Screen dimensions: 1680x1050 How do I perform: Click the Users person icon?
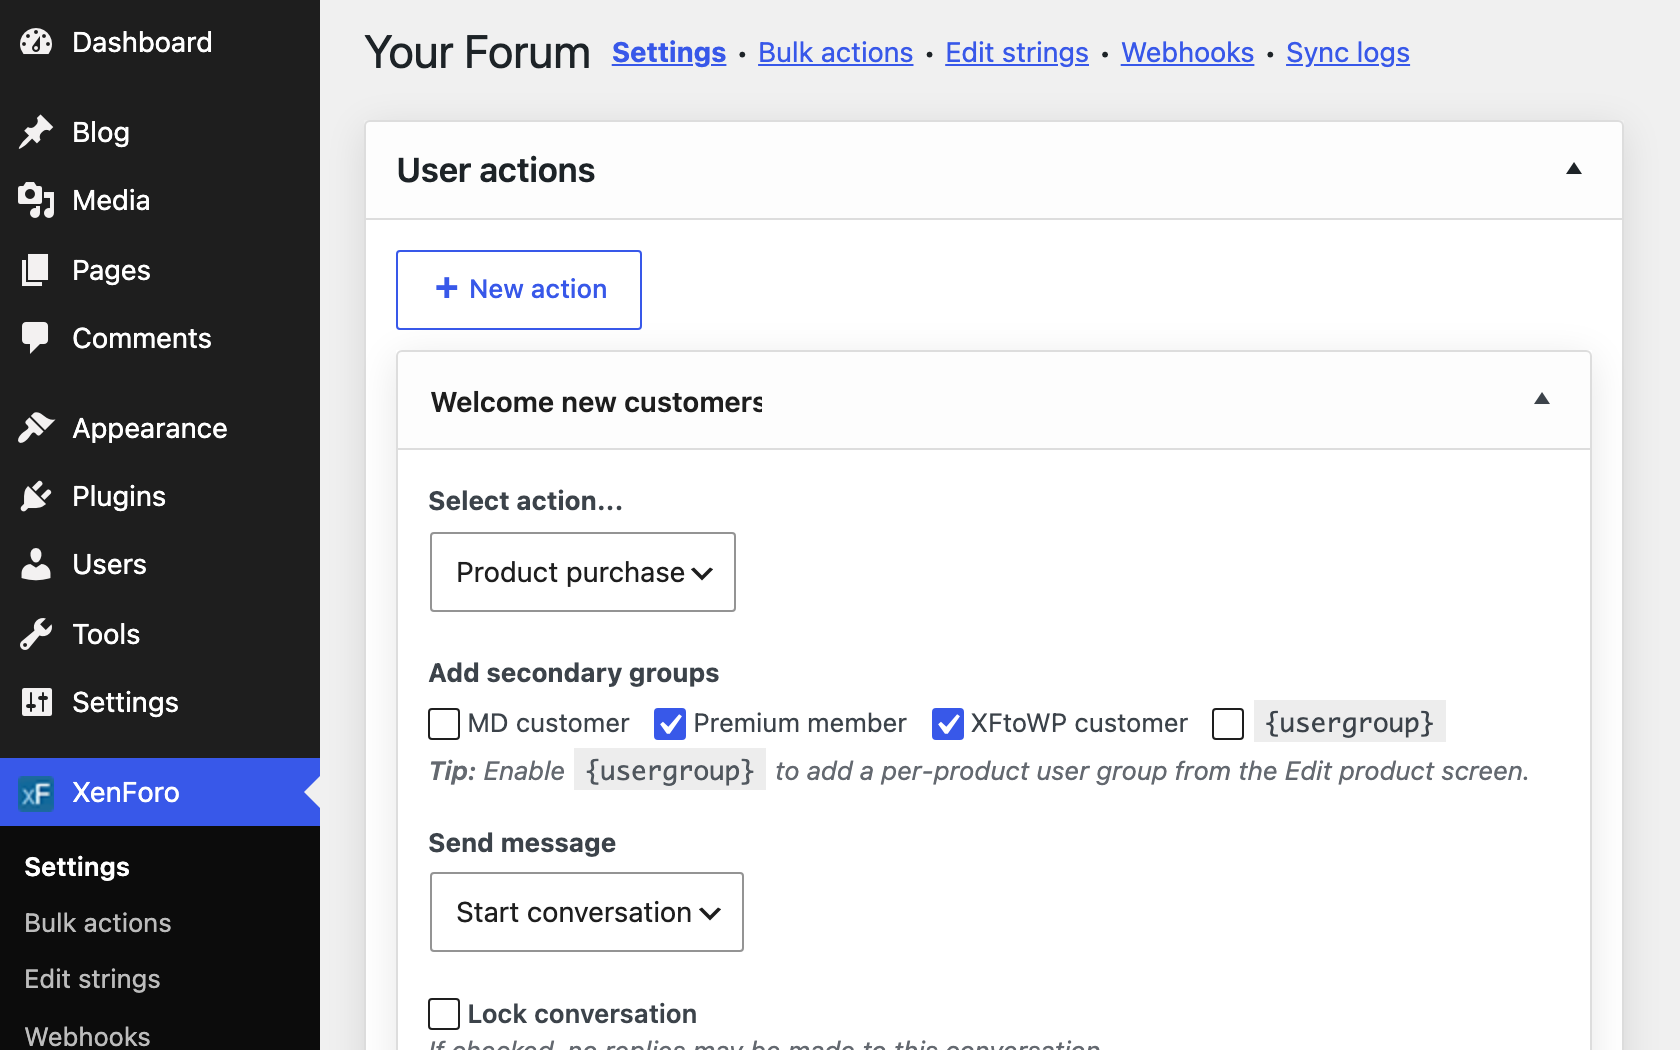(x=36, y=564)
